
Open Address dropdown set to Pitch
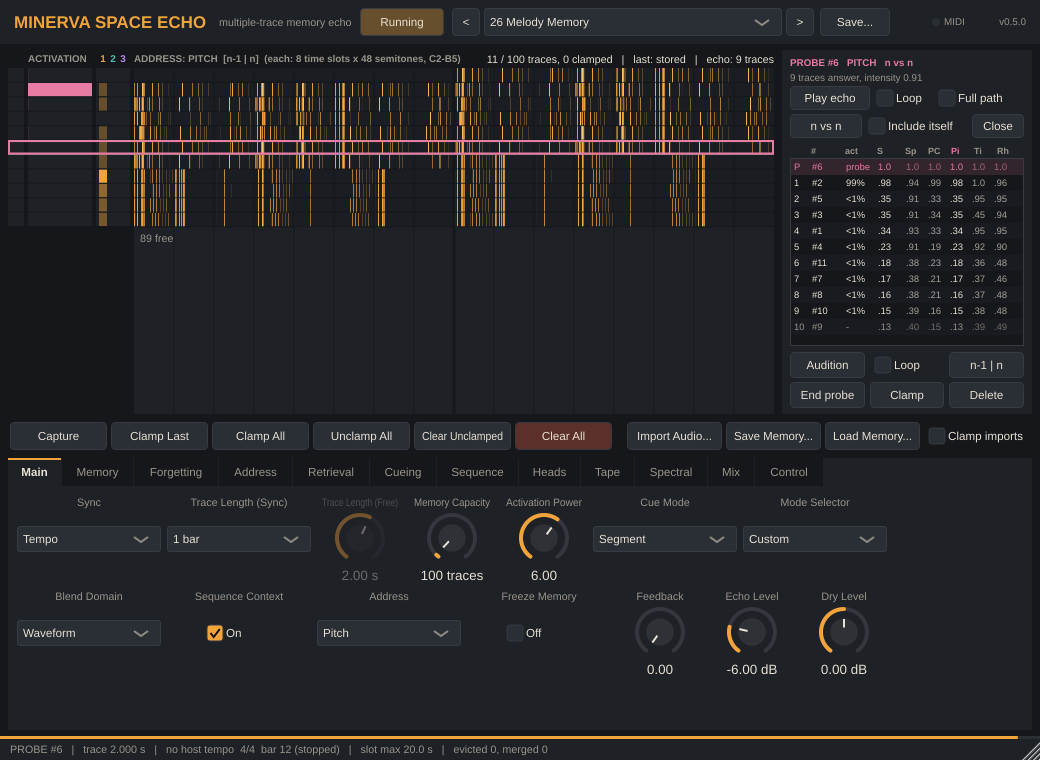[x=389, y=633]
